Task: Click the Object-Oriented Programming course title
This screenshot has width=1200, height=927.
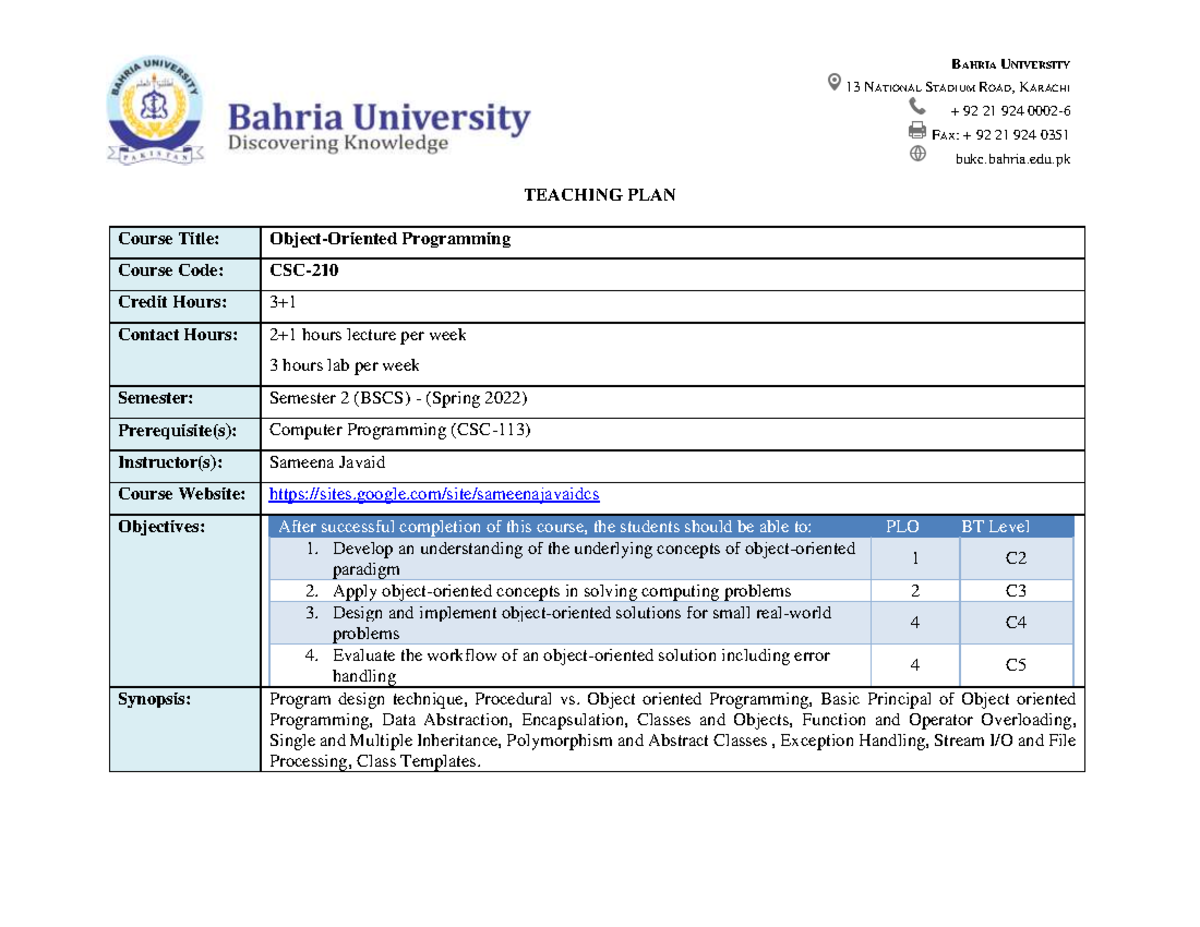Action: coord(390,239)
